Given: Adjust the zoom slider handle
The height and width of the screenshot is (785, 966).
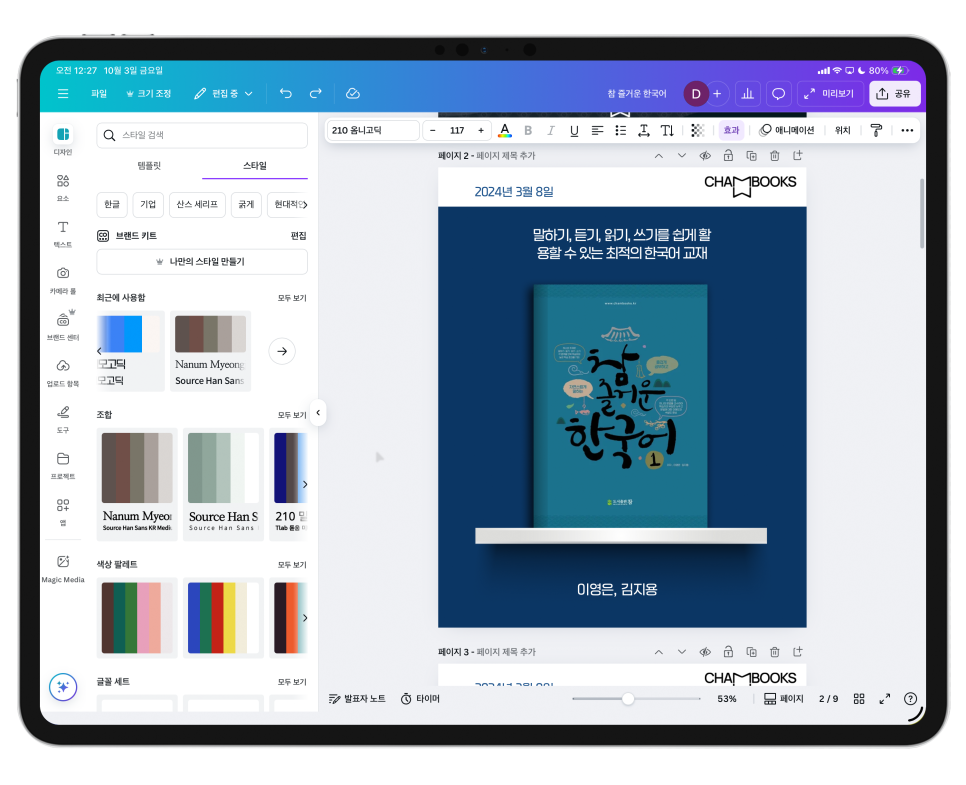Looking at the screenshot, I should tap(628, 699).
